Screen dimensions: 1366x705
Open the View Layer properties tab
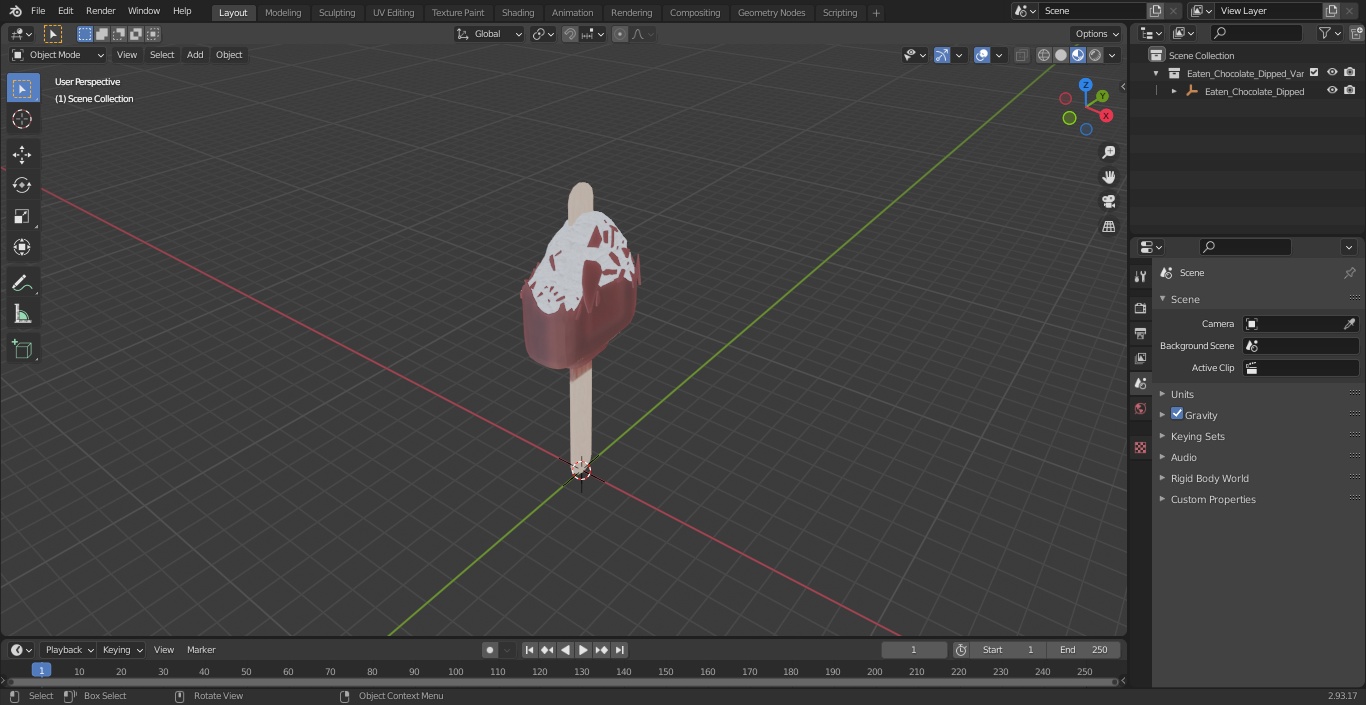tap(1140, 358)
